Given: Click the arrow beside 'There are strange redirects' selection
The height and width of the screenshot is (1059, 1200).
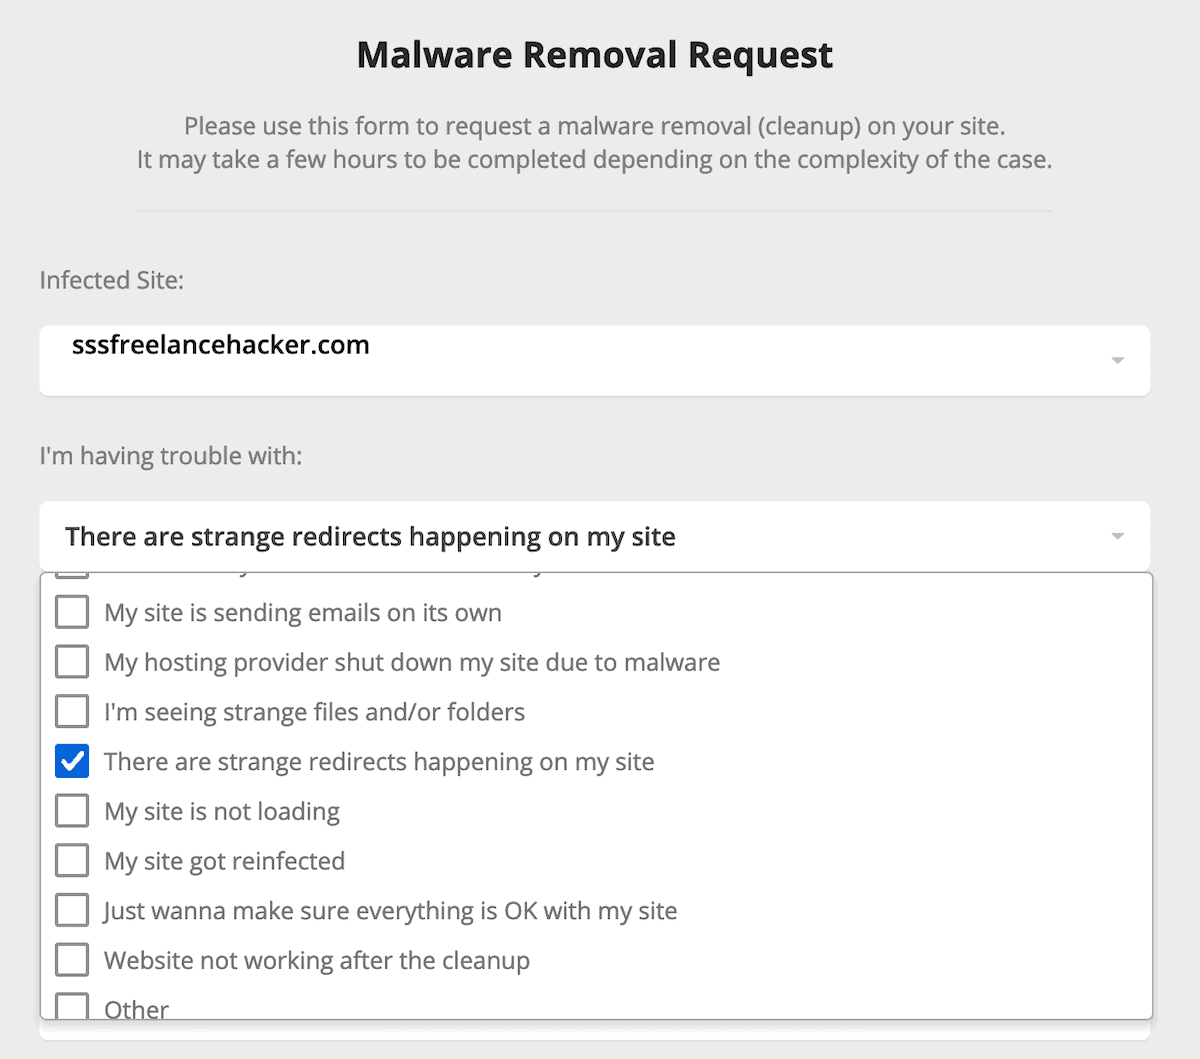Looking at the screenshot, I should tap(1117, 537).
